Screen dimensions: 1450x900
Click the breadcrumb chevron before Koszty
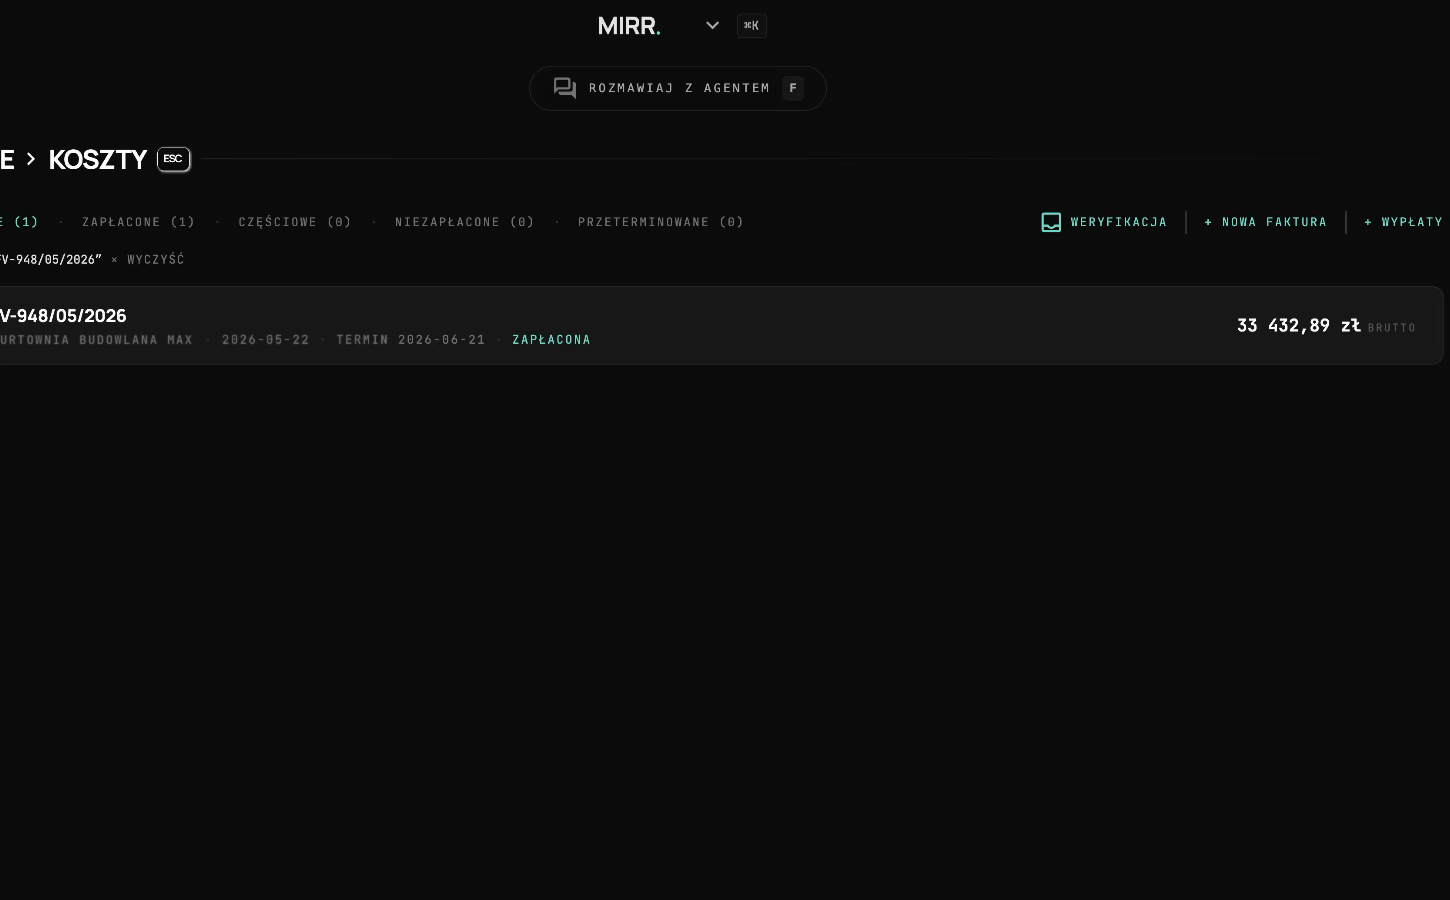31,159
